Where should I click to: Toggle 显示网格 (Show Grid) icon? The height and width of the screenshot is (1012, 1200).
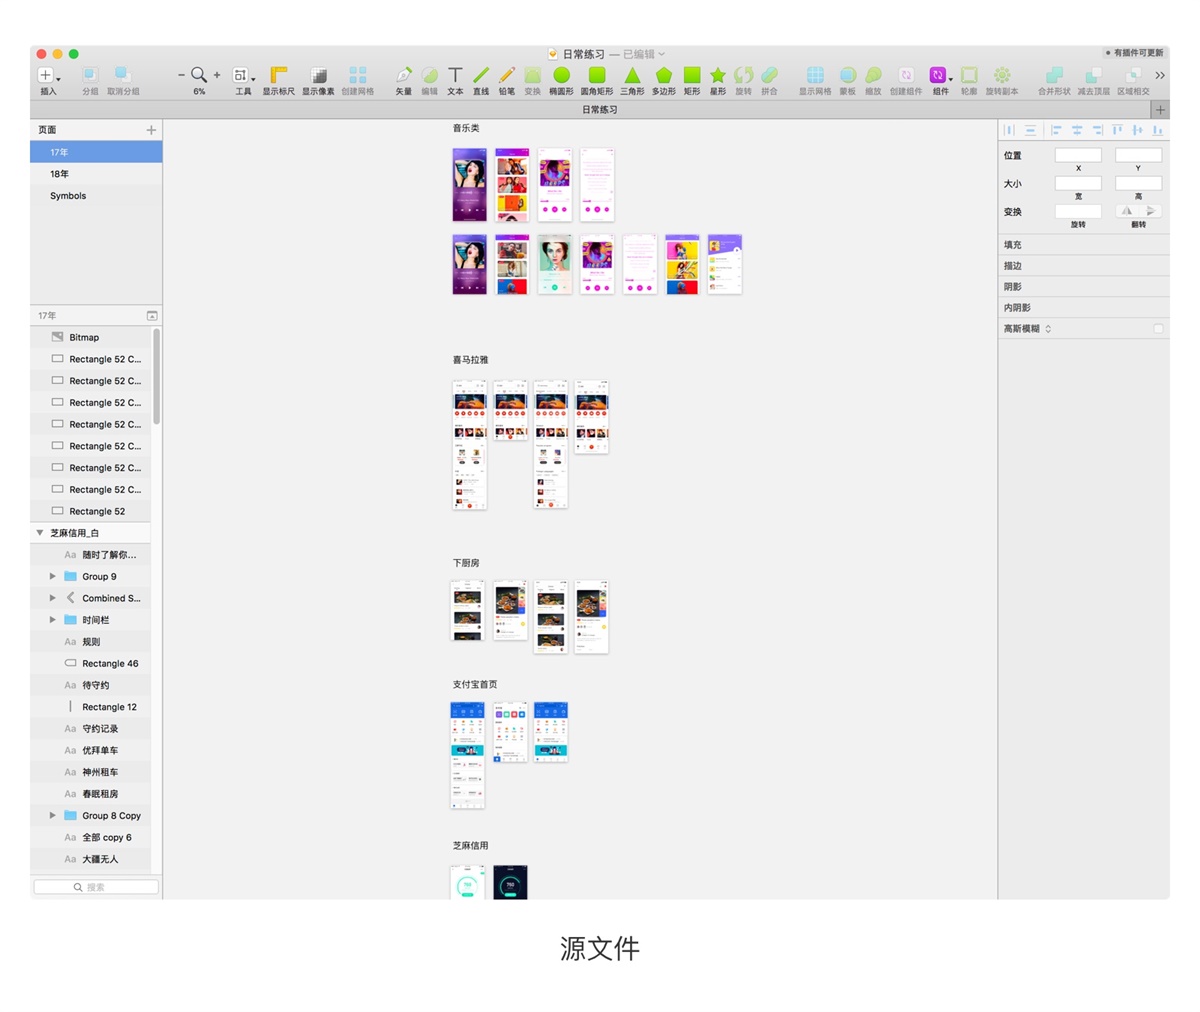[815, 75]
